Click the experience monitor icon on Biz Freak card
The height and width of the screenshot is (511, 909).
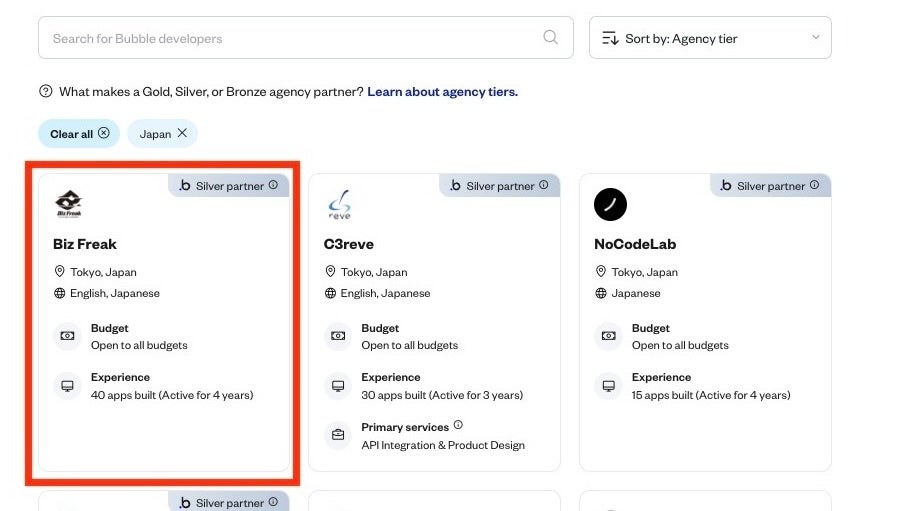coord(67,386)
